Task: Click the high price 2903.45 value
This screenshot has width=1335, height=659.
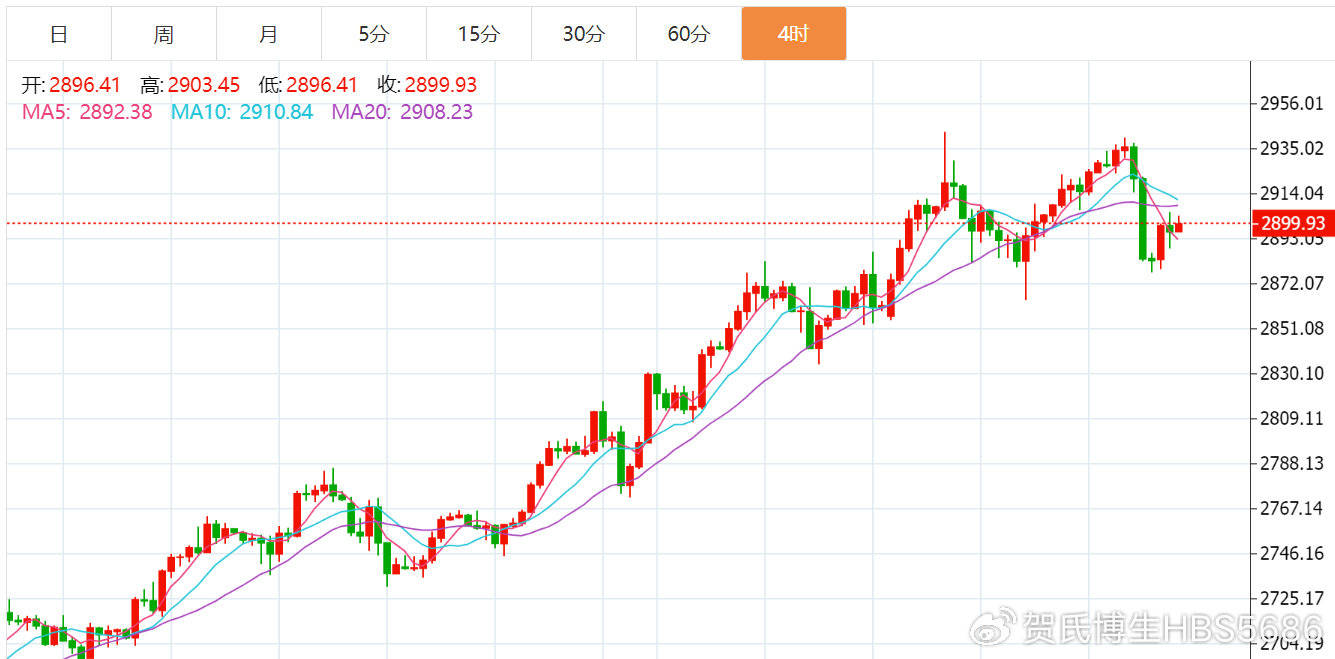Action: (204, 86)
